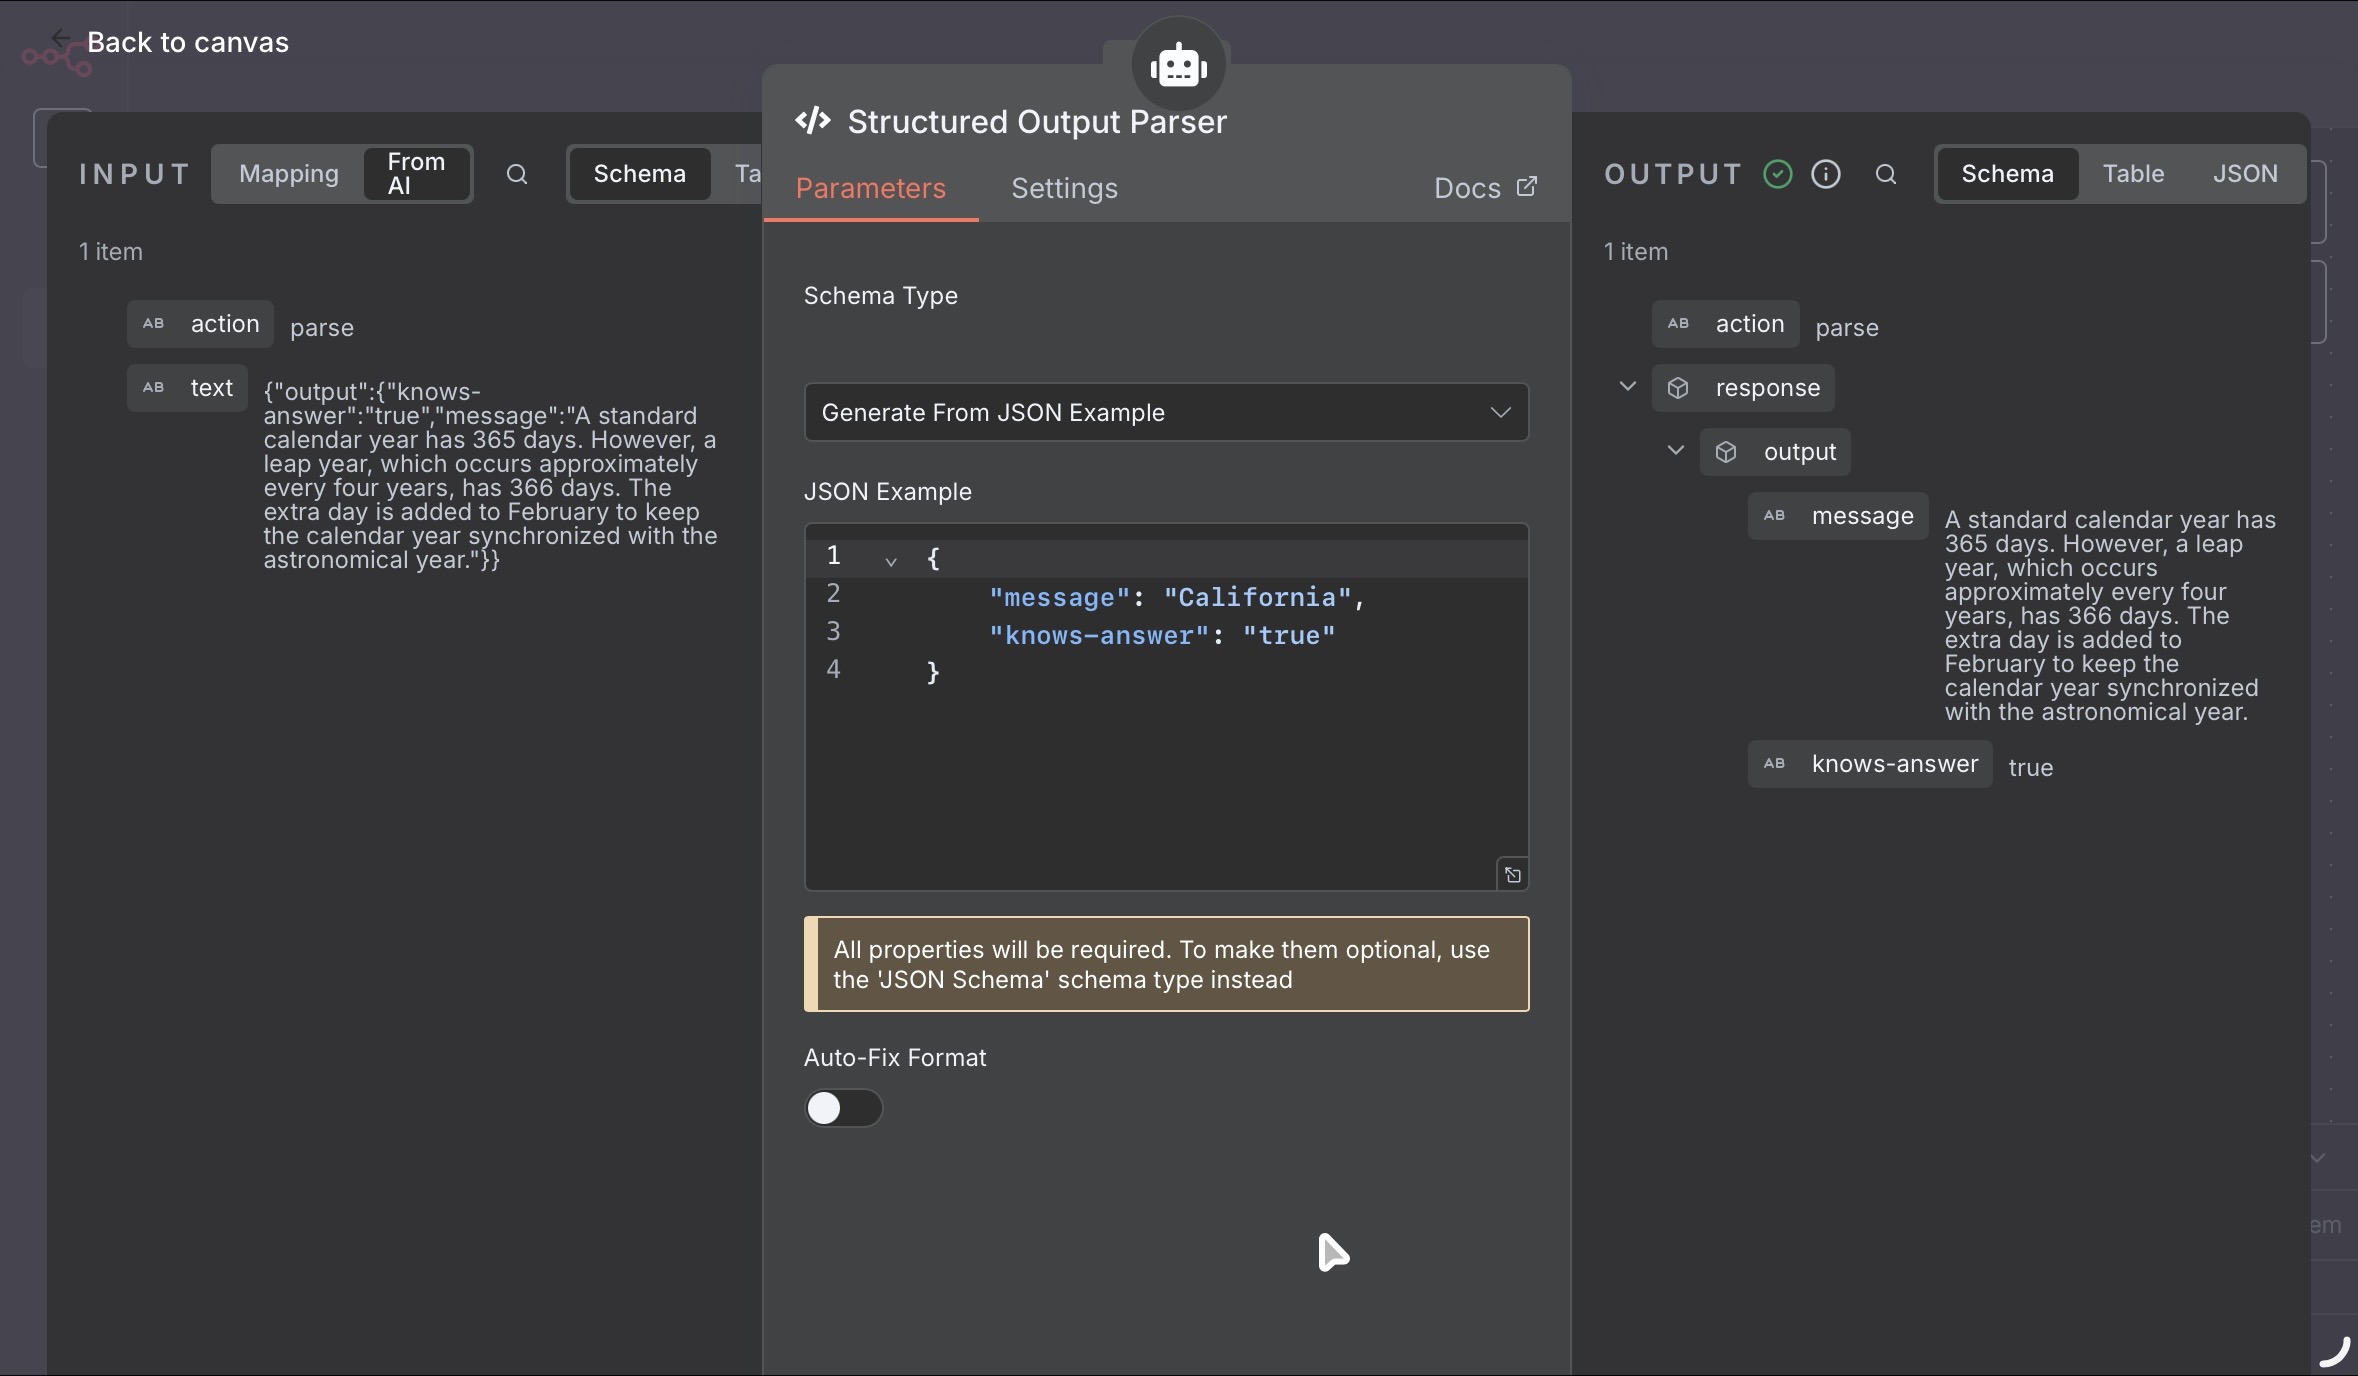Click the OUTPUT info circle icon
The height and width of the screenshot is (1376, 2358).
click(x=1826, y=174)
